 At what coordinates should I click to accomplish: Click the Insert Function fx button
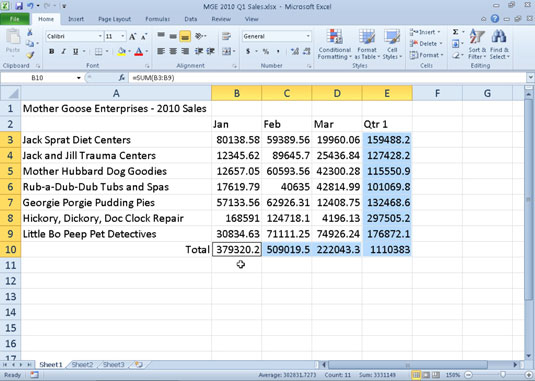(121, 78)
